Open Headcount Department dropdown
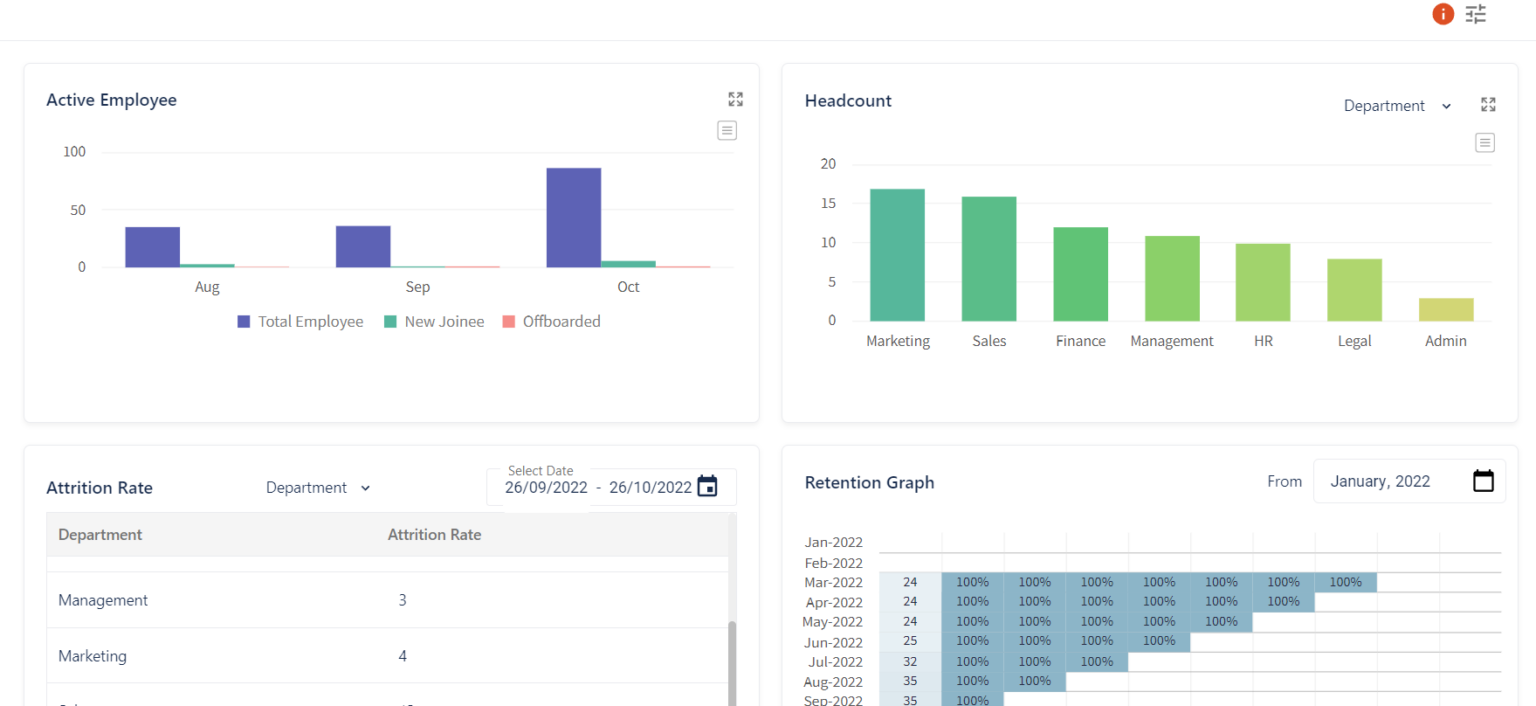This screenshot has height=706, width=1536. click(x=1397, y=106)
